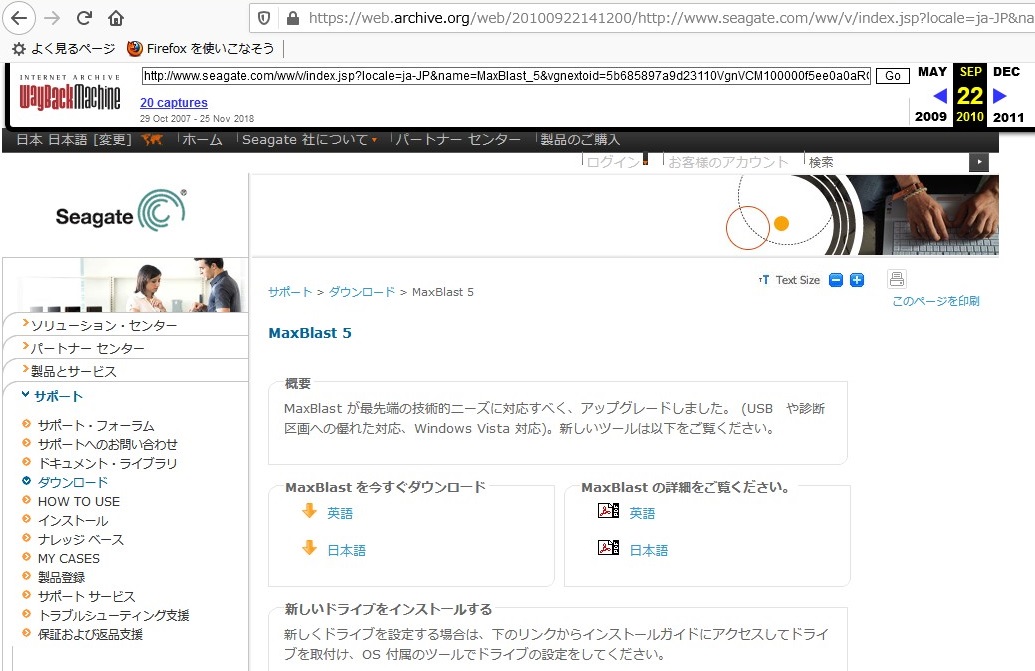The image size is (1035, 671).
Task: Open 英語 PDF details link
Action: [642, 513]
